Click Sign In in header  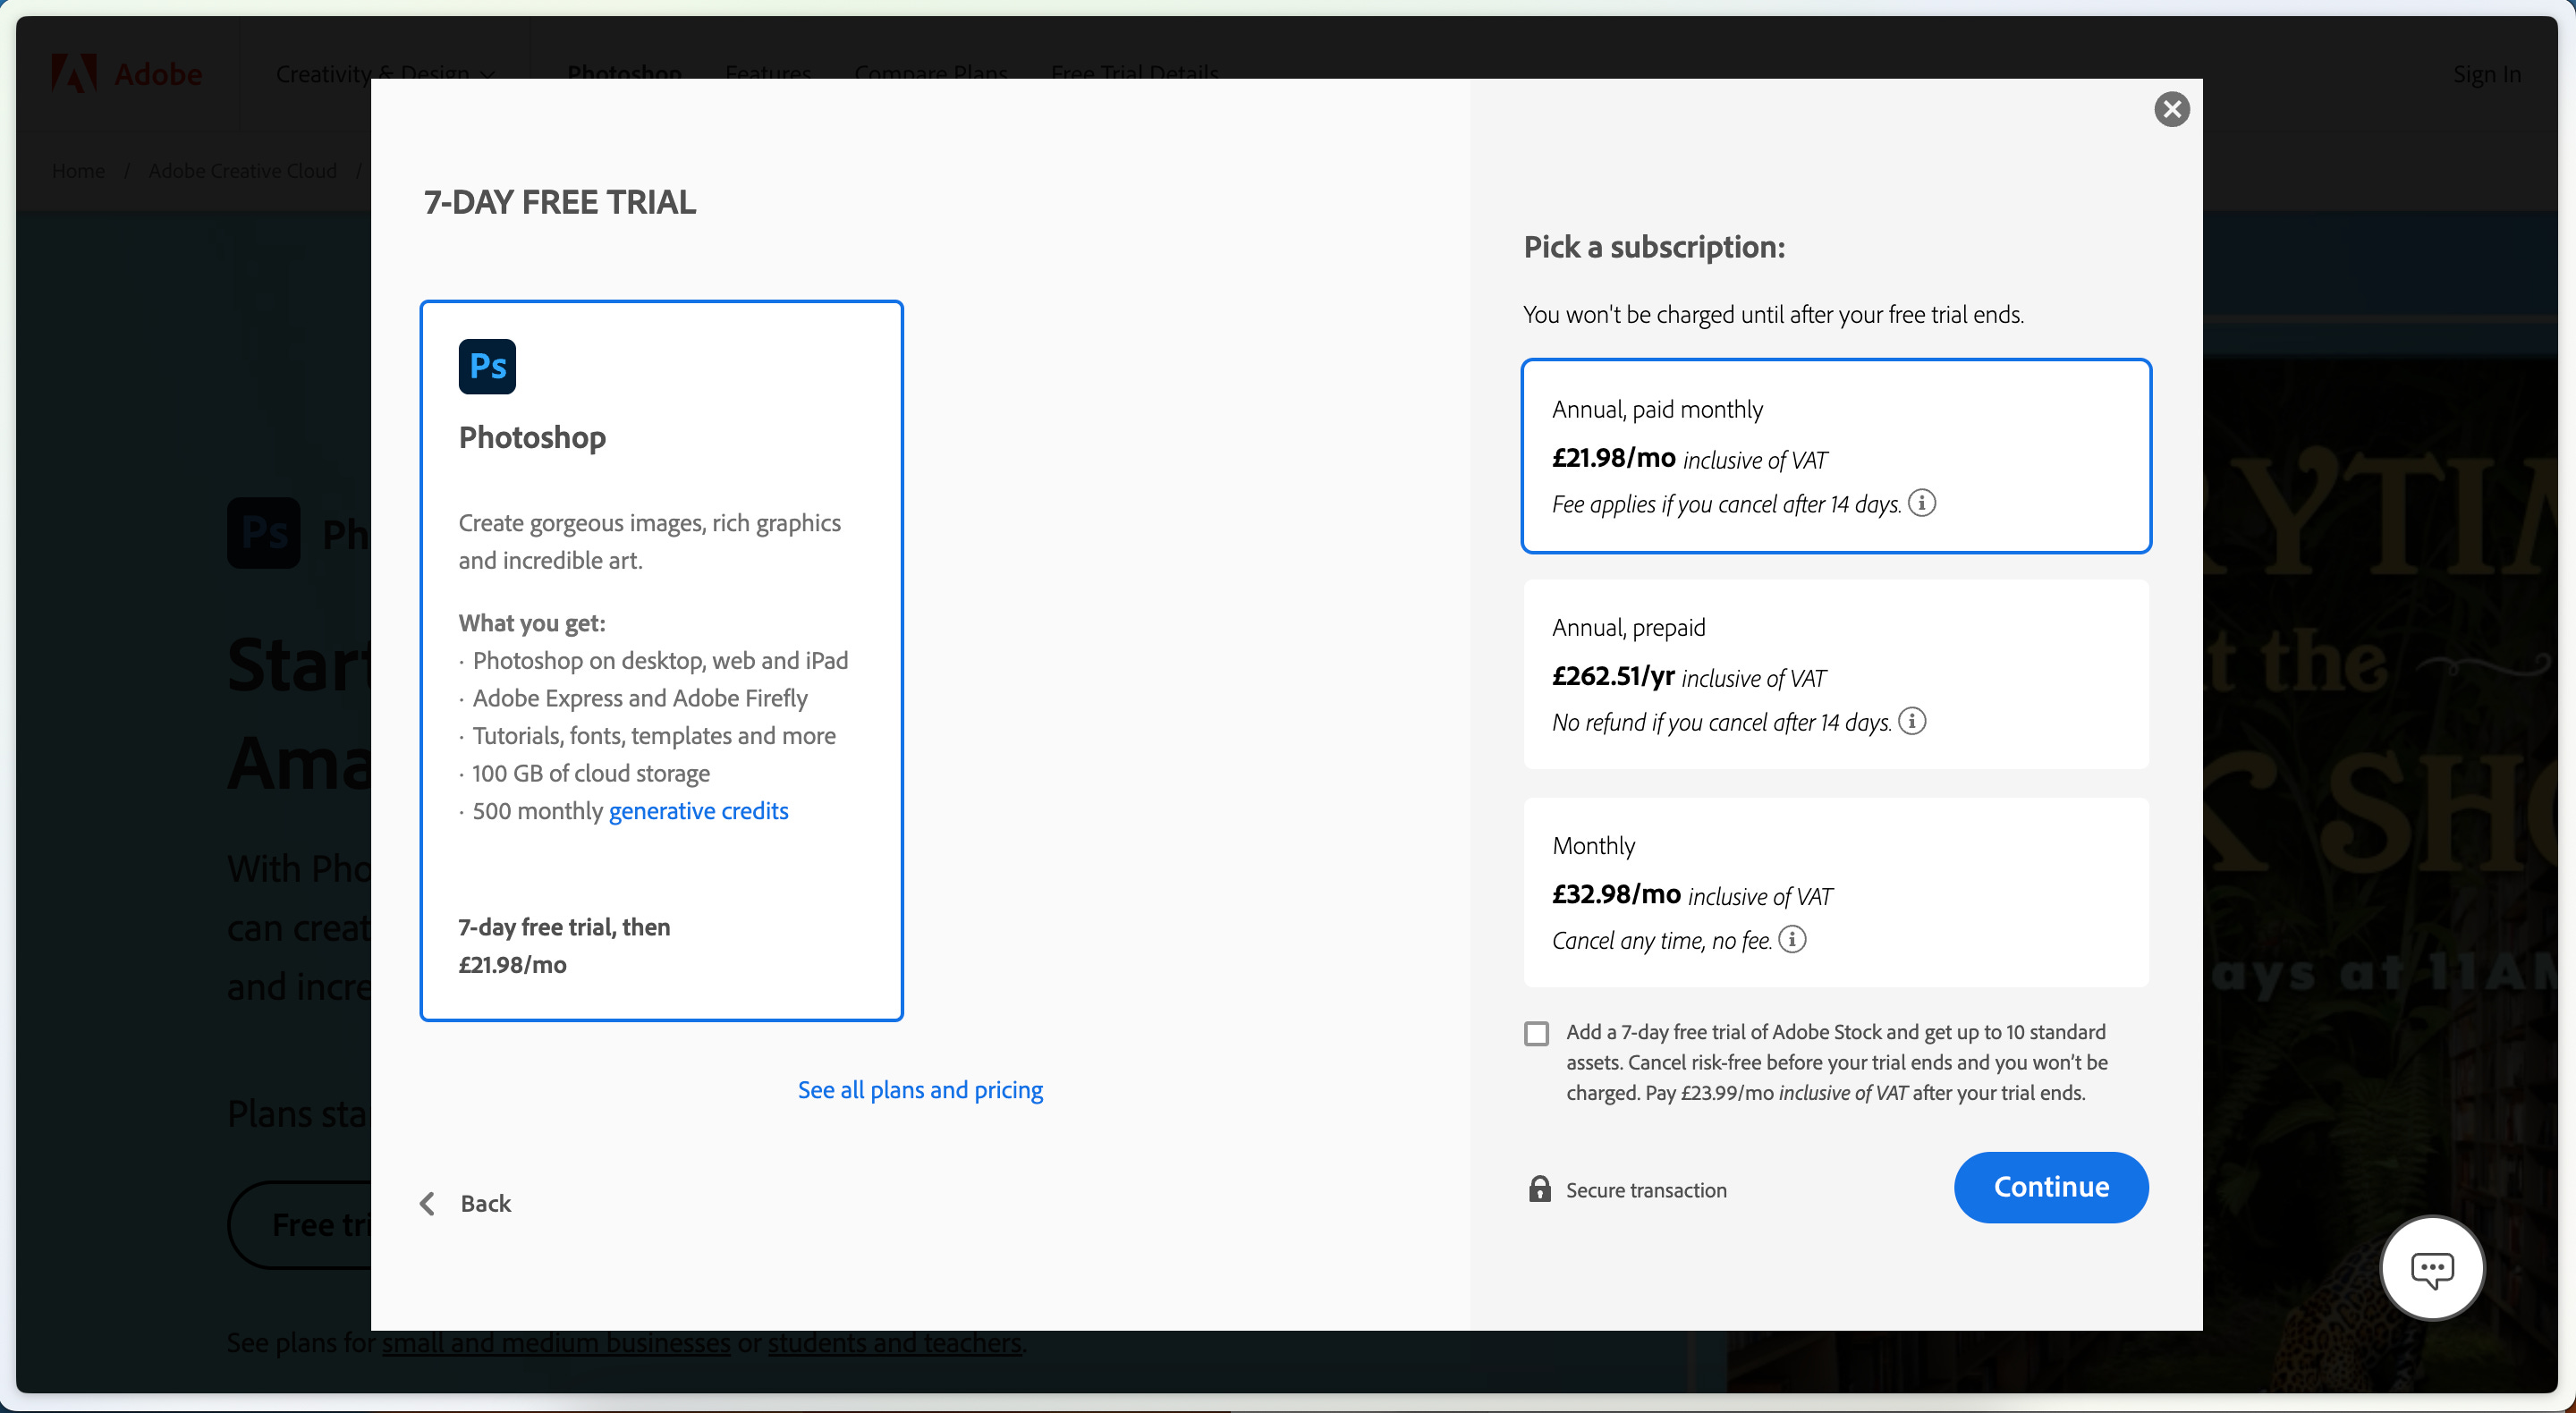pyautogui.click(x=2486, y=74)
